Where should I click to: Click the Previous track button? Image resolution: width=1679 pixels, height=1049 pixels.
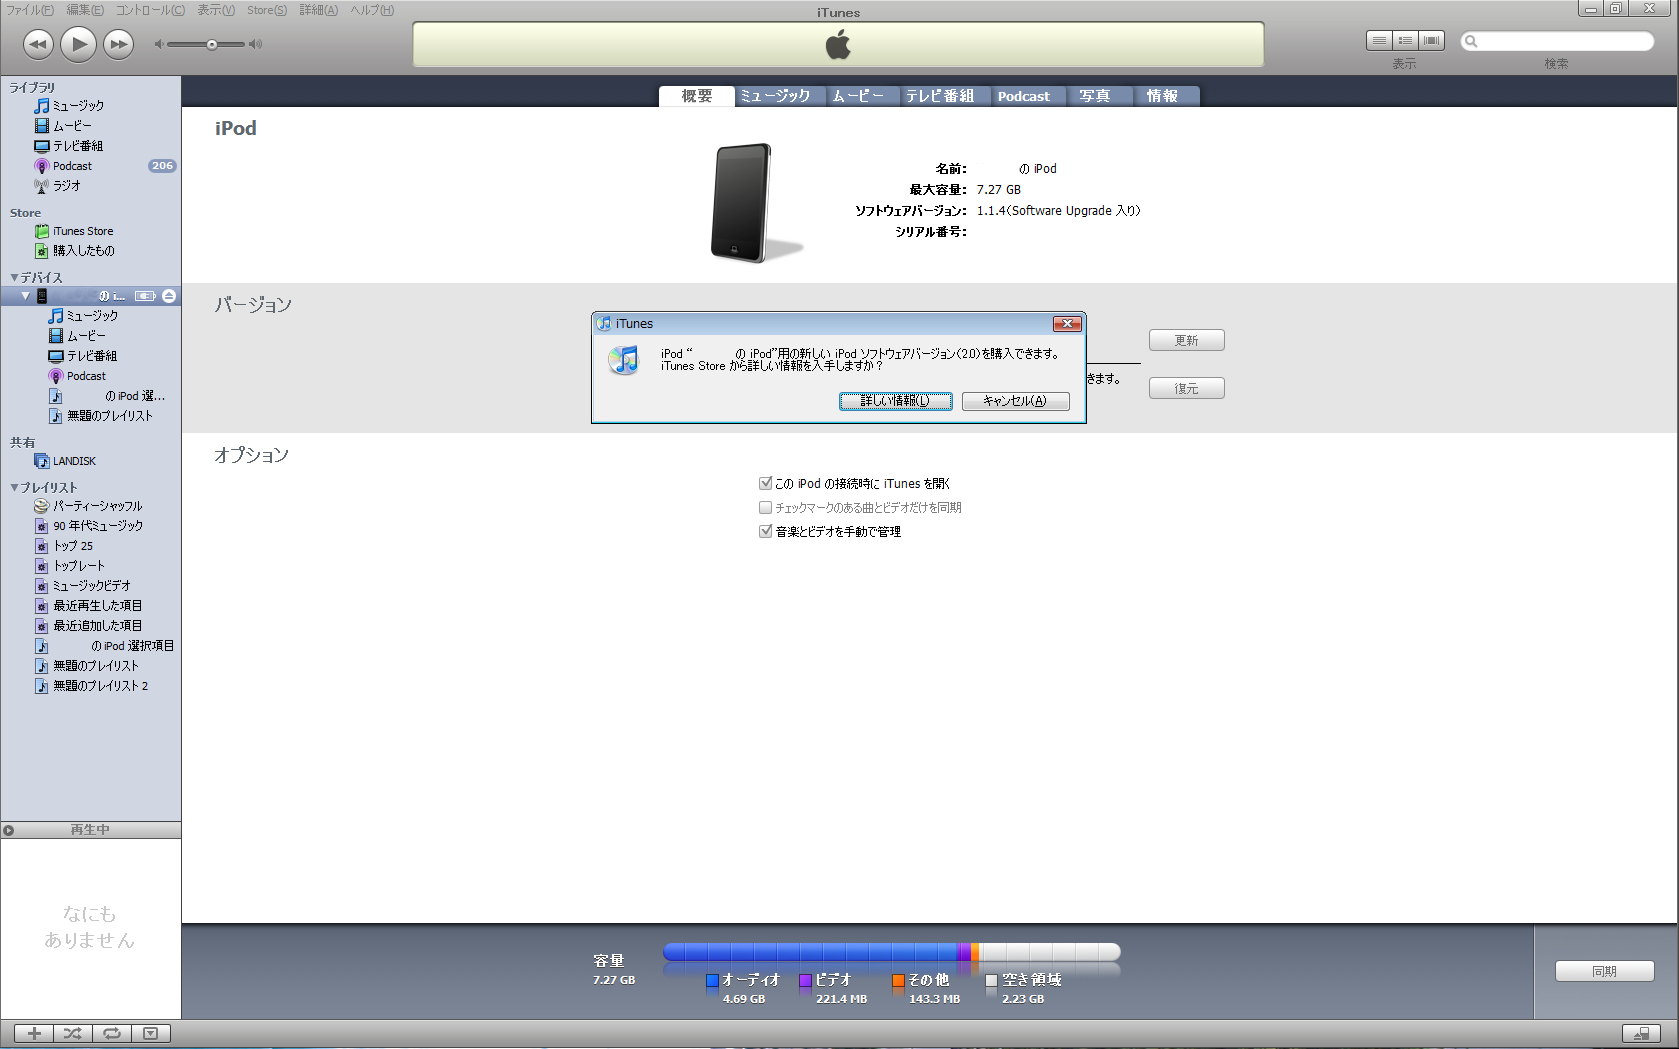click(x=38, y=44)
